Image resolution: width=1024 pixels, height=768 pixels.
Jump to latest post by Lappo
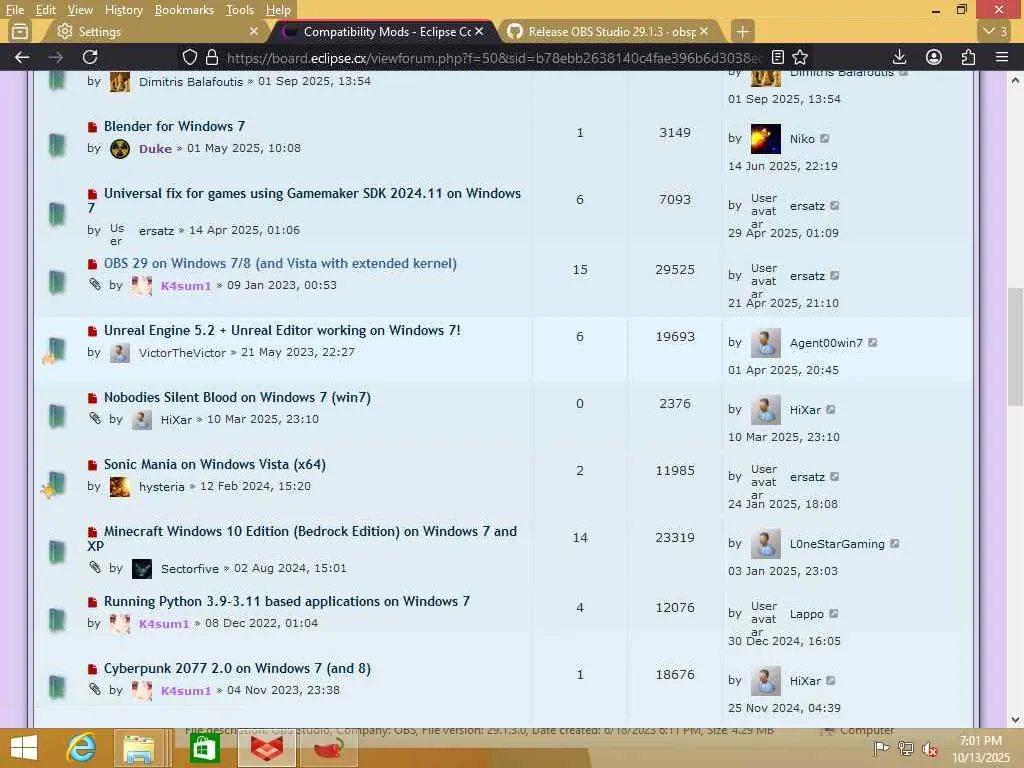click(x=833, y=614)
